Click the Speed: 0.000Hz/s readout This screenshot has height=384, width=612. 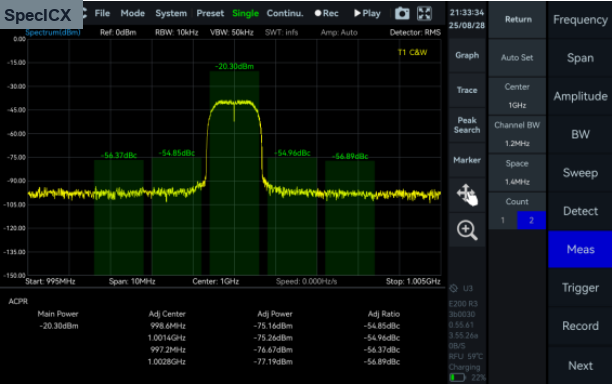306,281
